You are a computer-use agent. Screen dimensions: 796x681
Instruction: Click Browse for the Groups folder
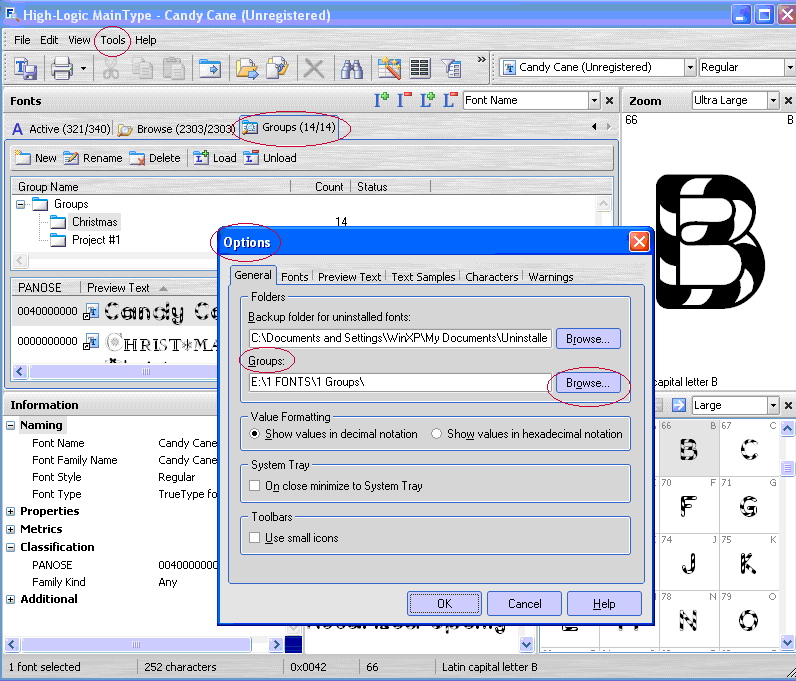point(588,383)
